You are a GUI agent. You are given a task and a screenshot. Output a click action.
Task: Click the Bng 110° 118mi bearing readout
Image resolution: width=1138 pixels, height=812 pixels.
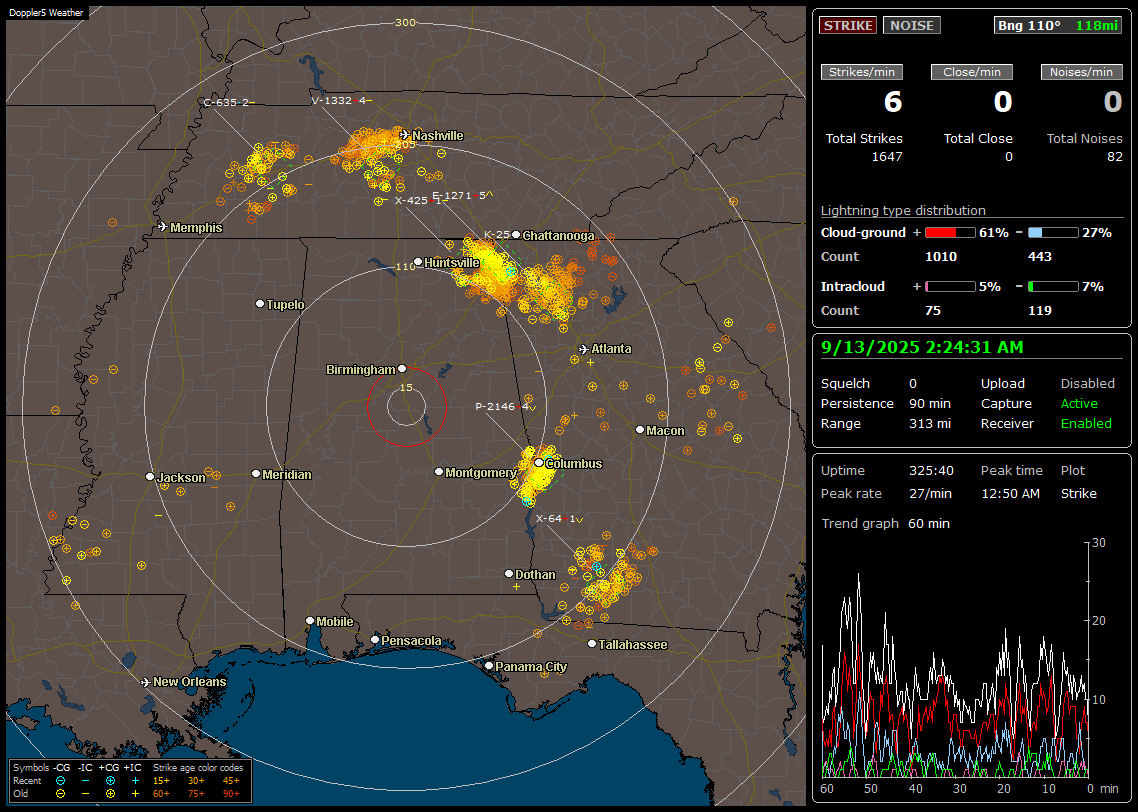click(1057, 25)
